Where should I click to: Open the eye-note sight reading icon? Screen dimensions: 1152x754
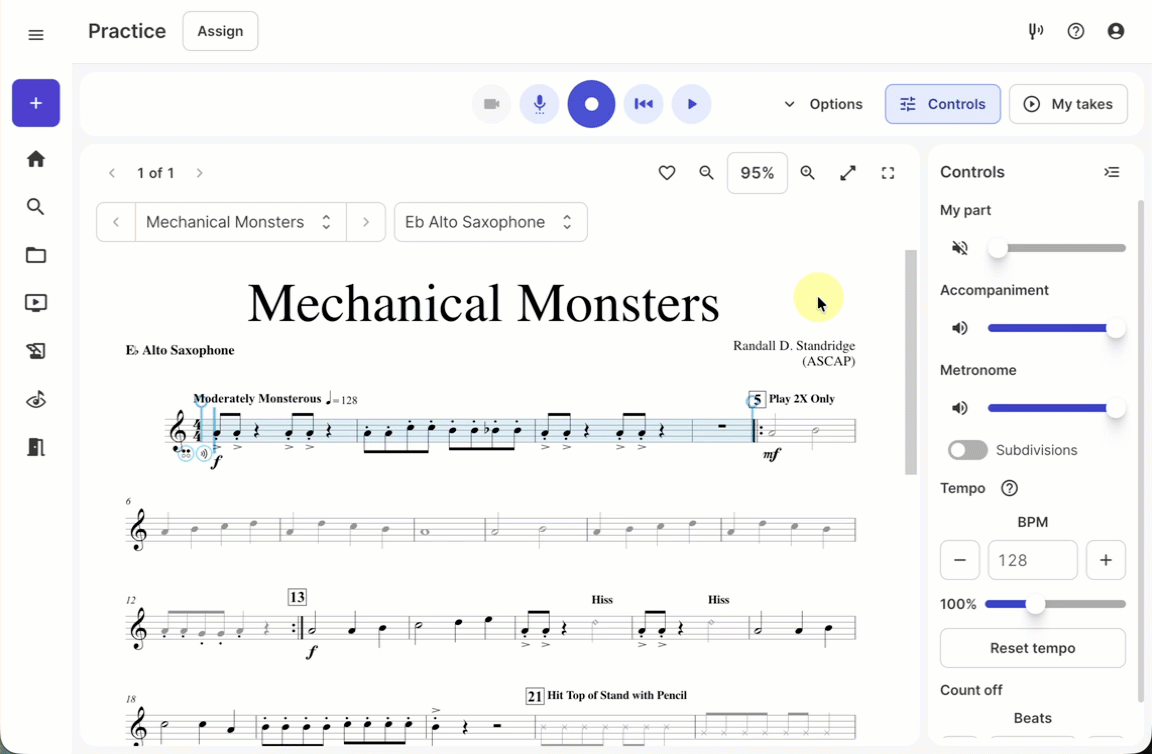[35, 399]
